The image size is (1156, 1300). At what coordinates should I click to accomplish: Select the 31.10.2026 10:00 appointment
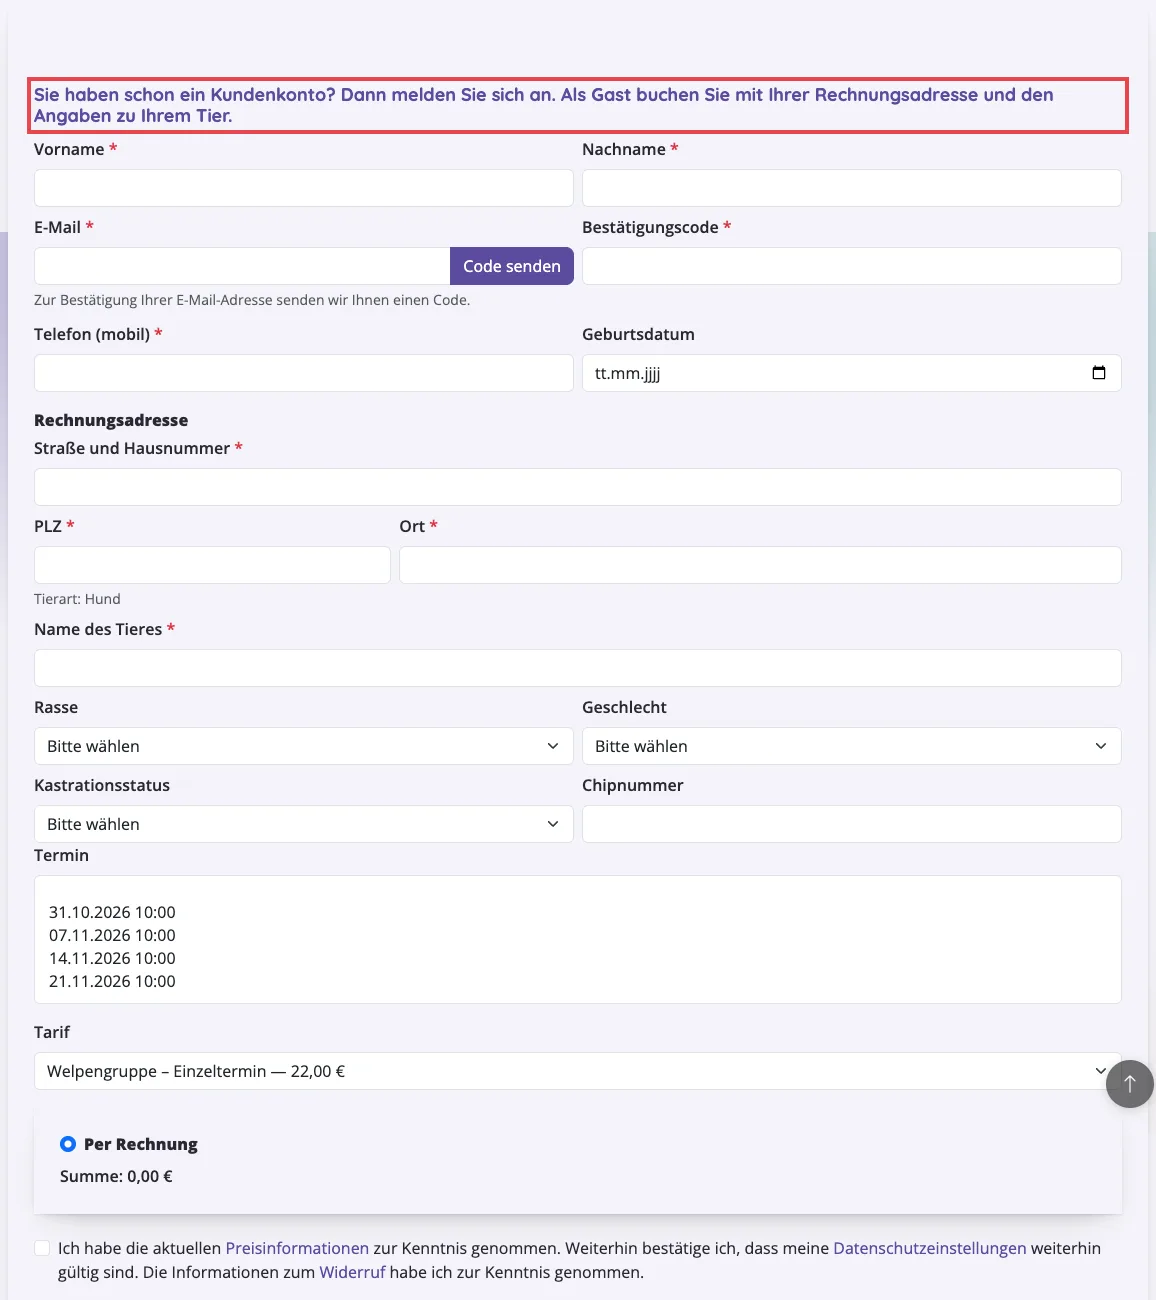click(112, 912)
